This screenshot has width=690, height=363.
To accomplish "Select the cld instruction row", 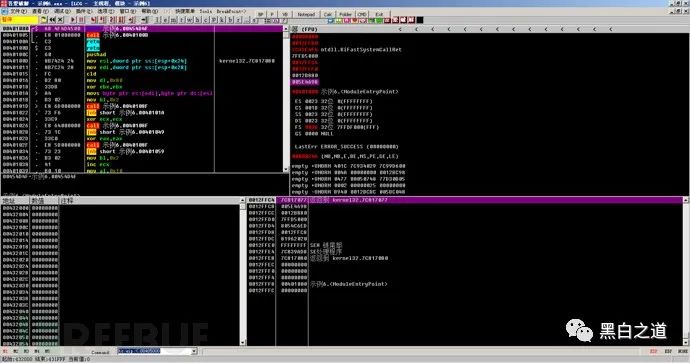I will [x=142, y=74].
